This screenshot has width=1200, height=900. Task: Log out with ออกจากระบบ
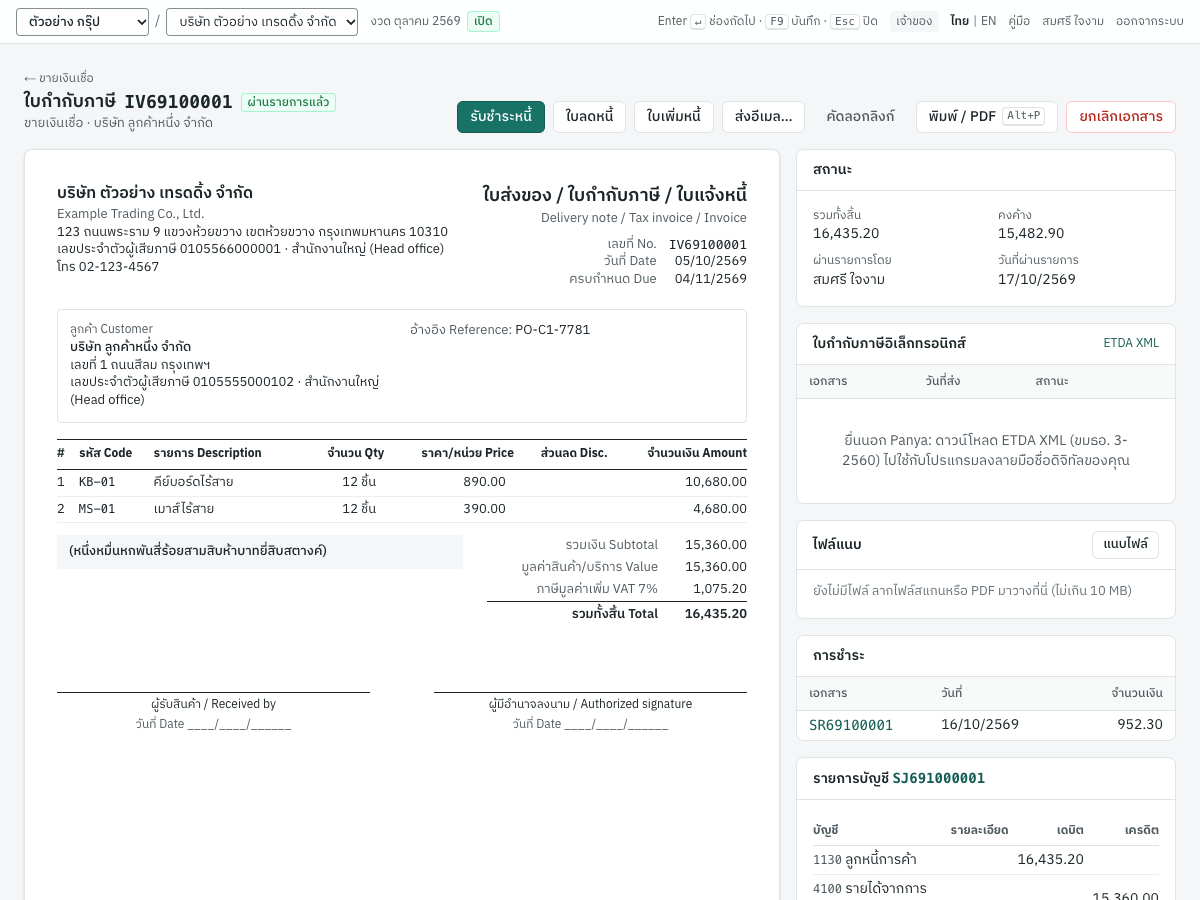click(x=1150, y=21)
